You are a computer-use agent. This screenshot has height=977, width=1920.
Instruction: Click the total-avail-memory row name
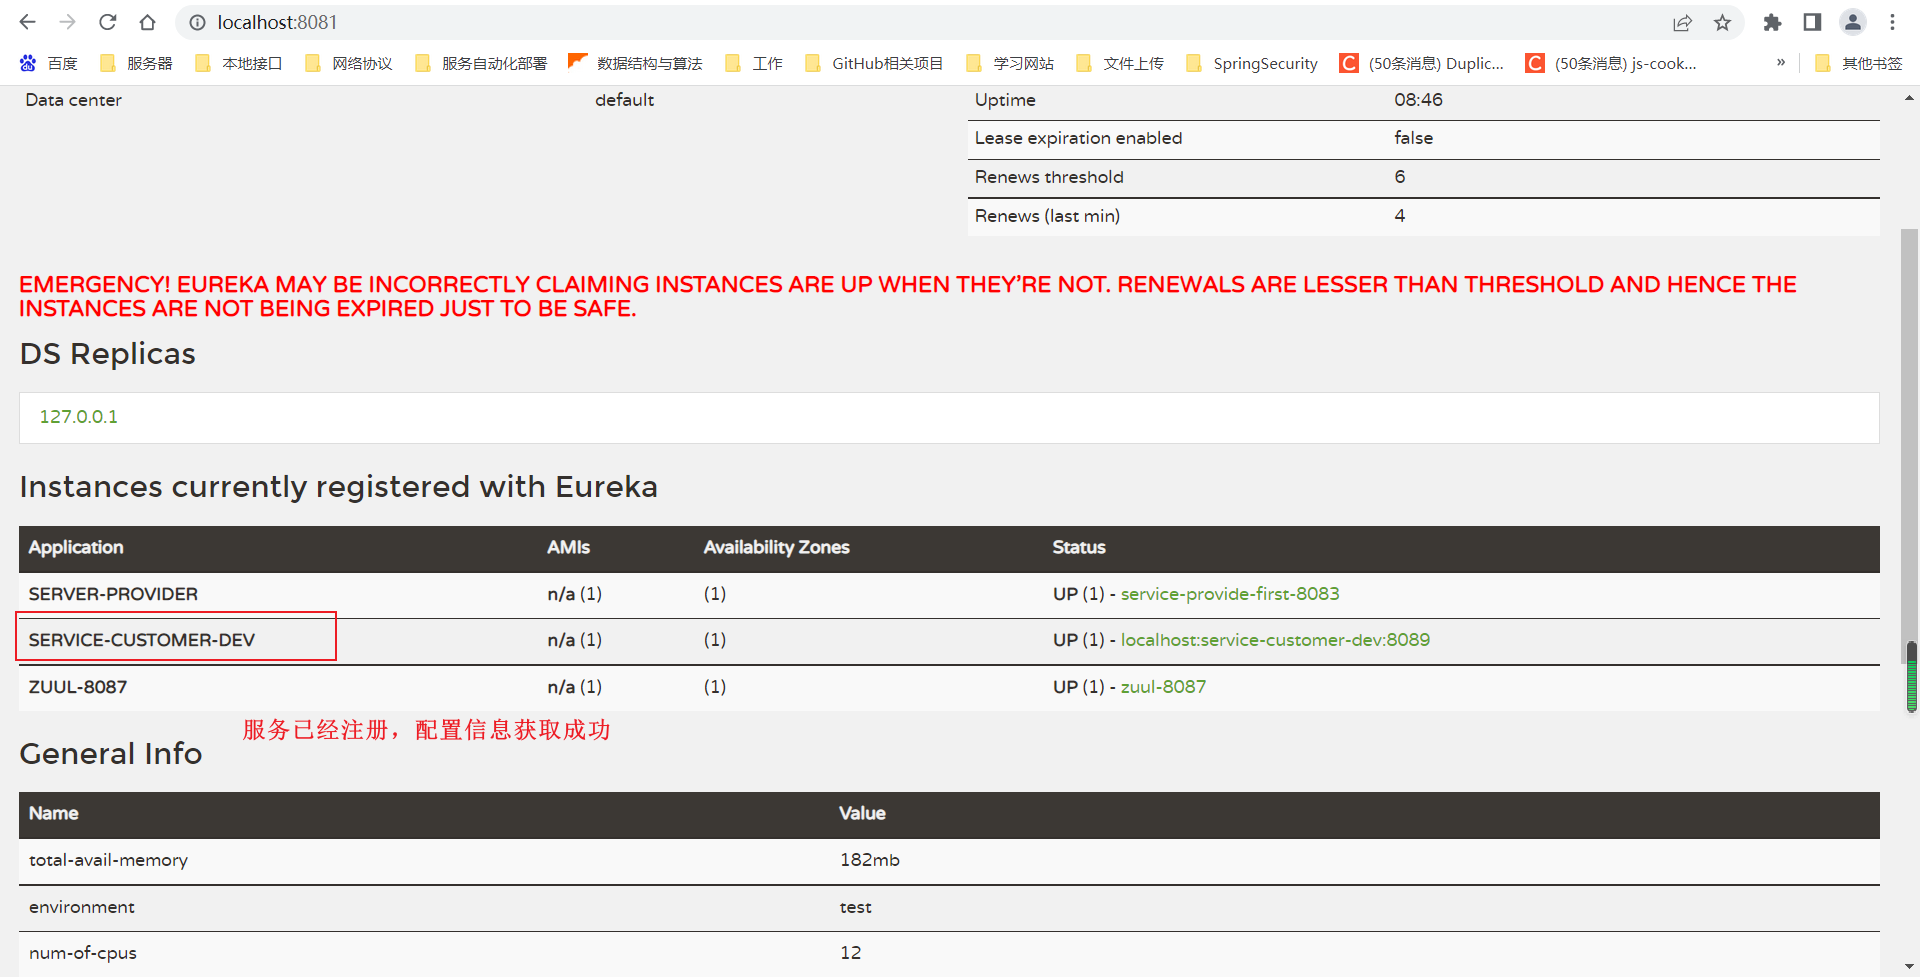click(x=108, y=860)
